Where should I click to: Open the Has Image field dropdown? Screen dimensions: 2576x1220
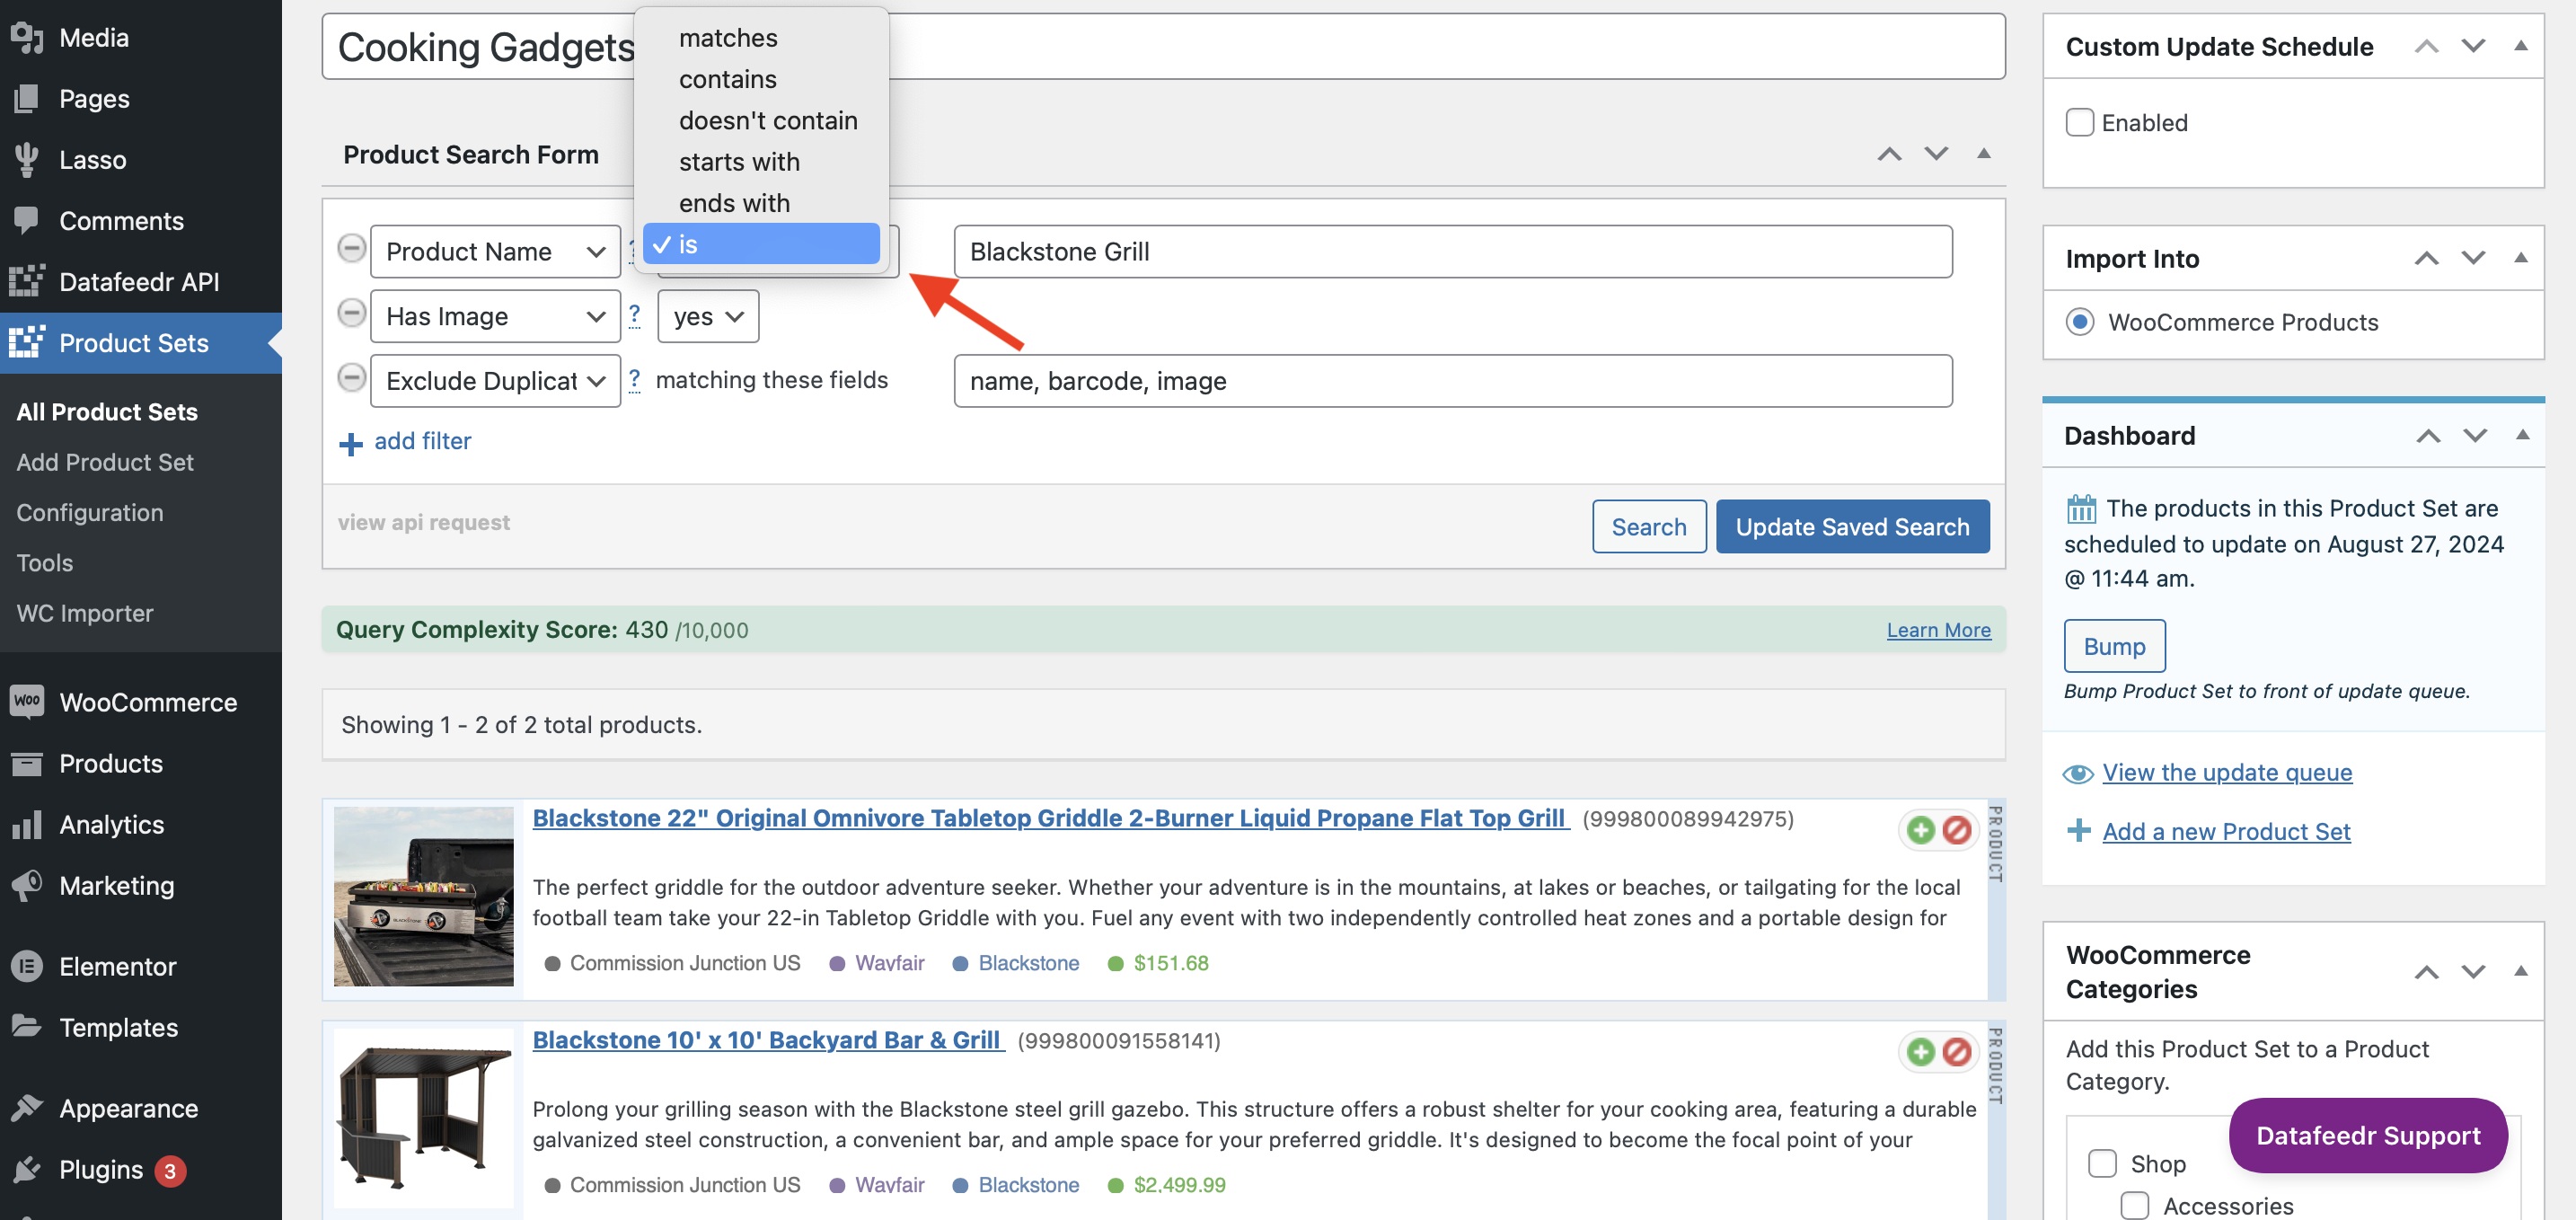pos(496,317)
